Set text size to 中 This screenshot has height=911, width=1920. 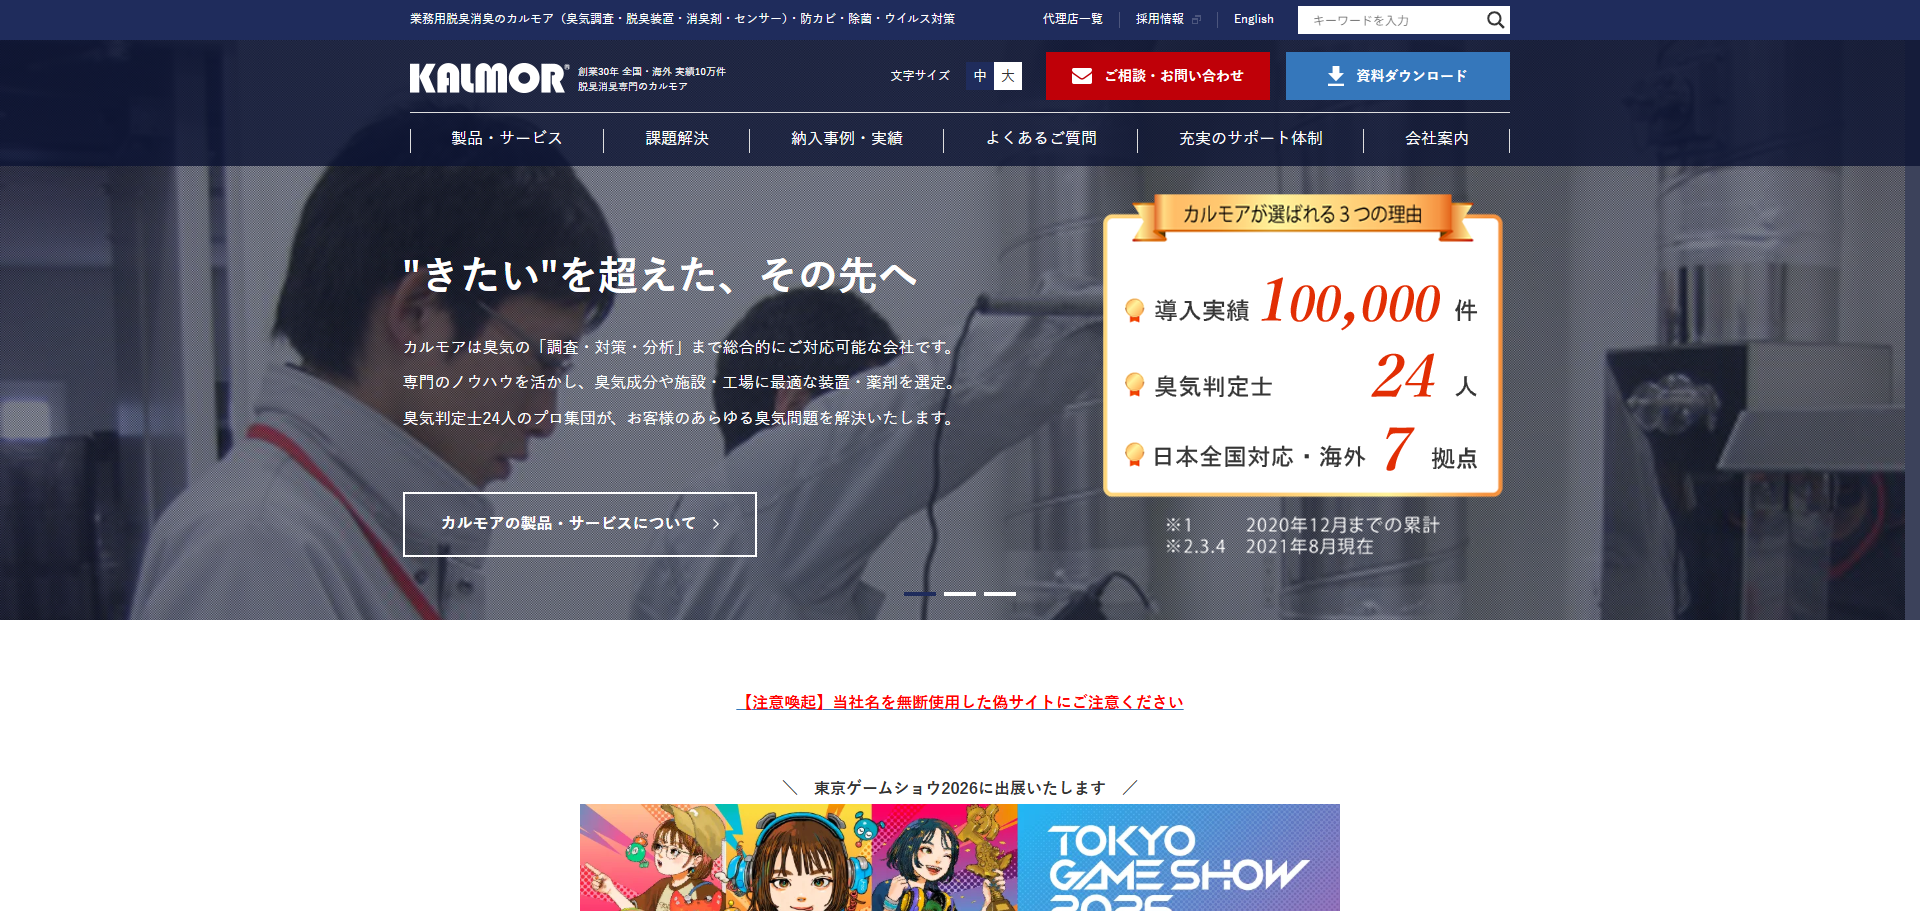tap(980, 76)
